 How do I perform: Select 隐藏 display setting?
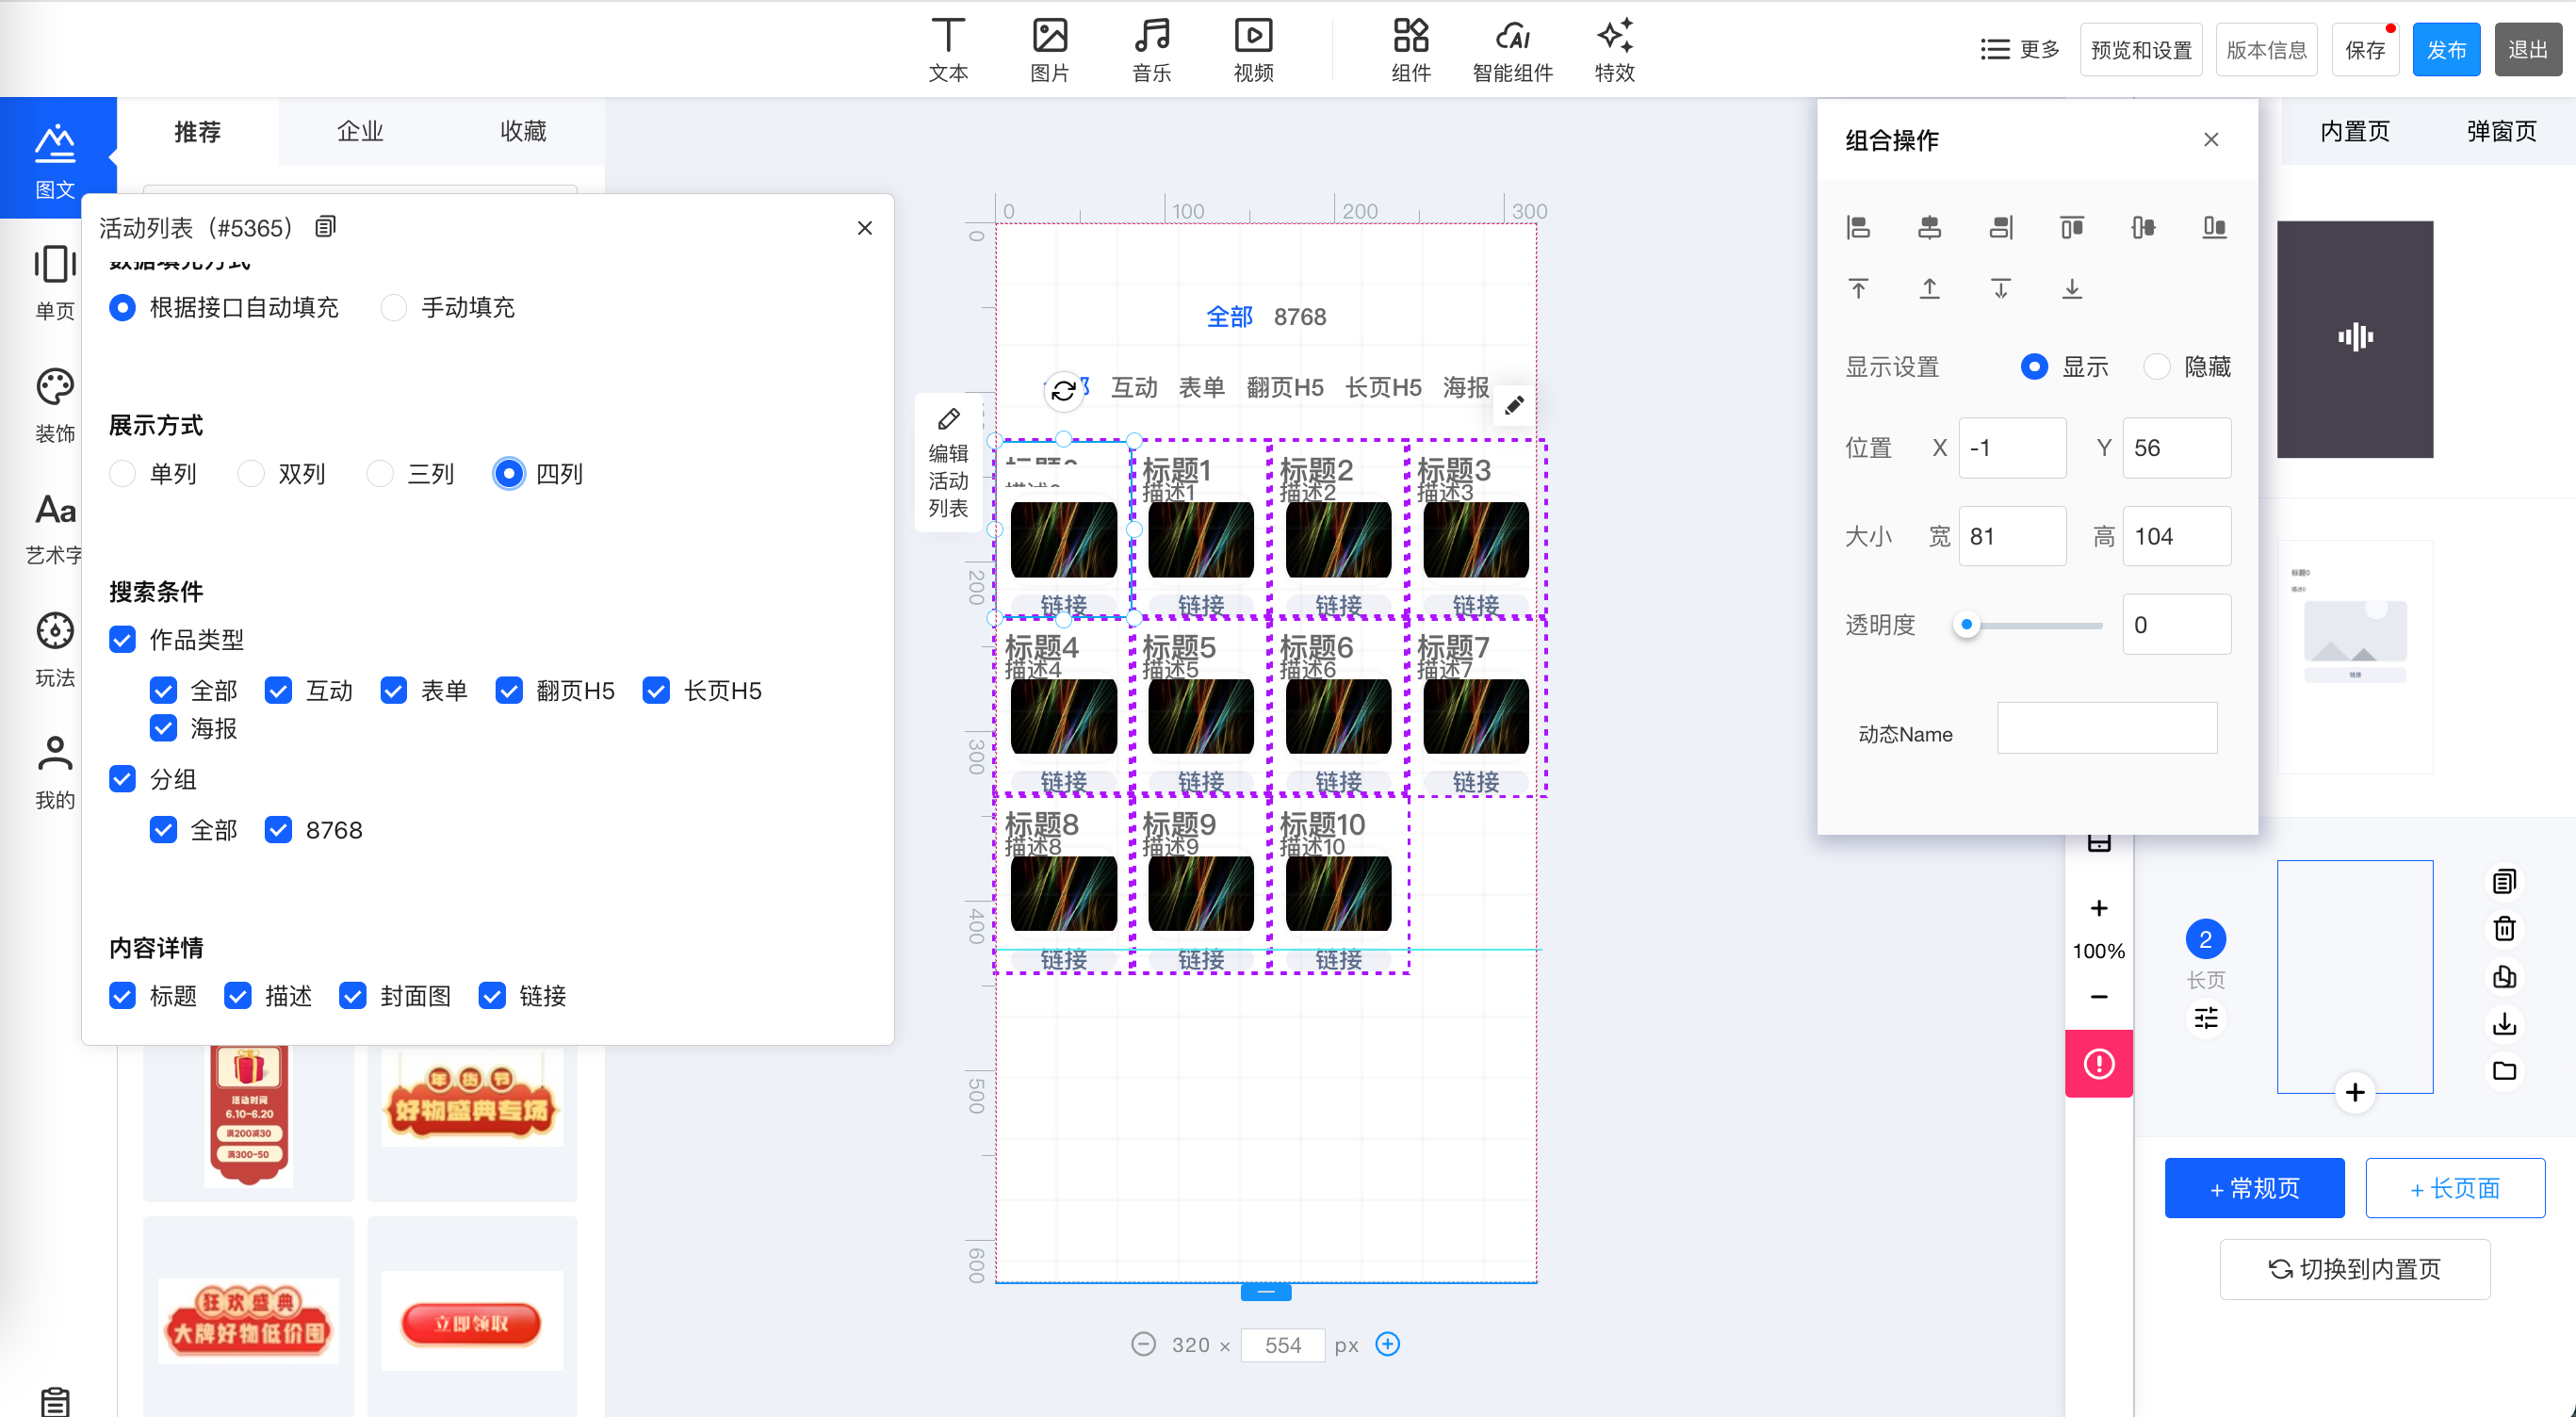click(x=2157, y=367)
